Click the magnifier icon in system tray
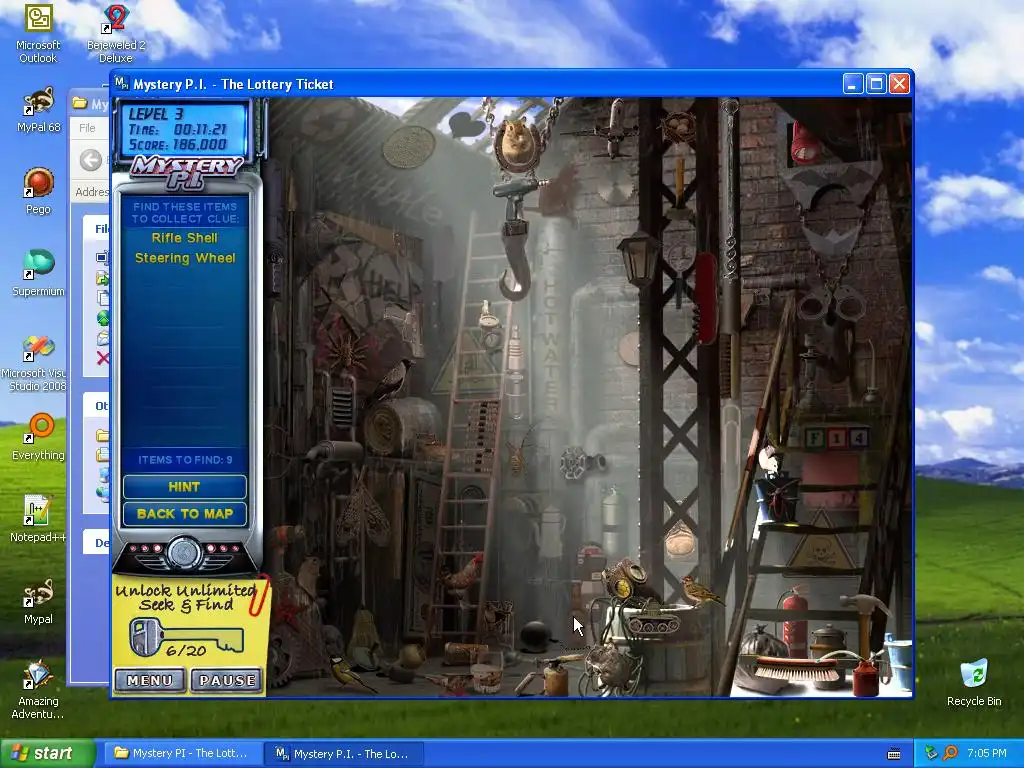 click(950, 753)
